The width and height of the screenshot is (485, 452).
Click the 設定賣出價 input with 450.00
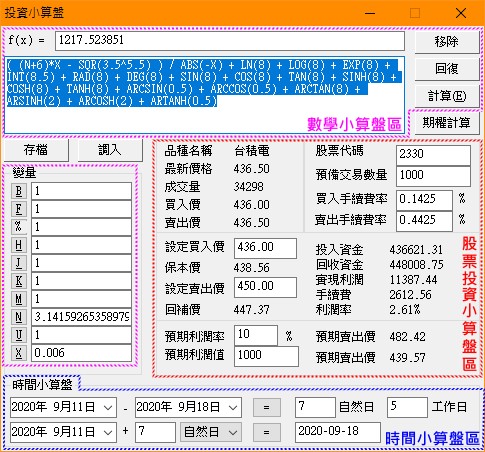(x=265, y=287)
